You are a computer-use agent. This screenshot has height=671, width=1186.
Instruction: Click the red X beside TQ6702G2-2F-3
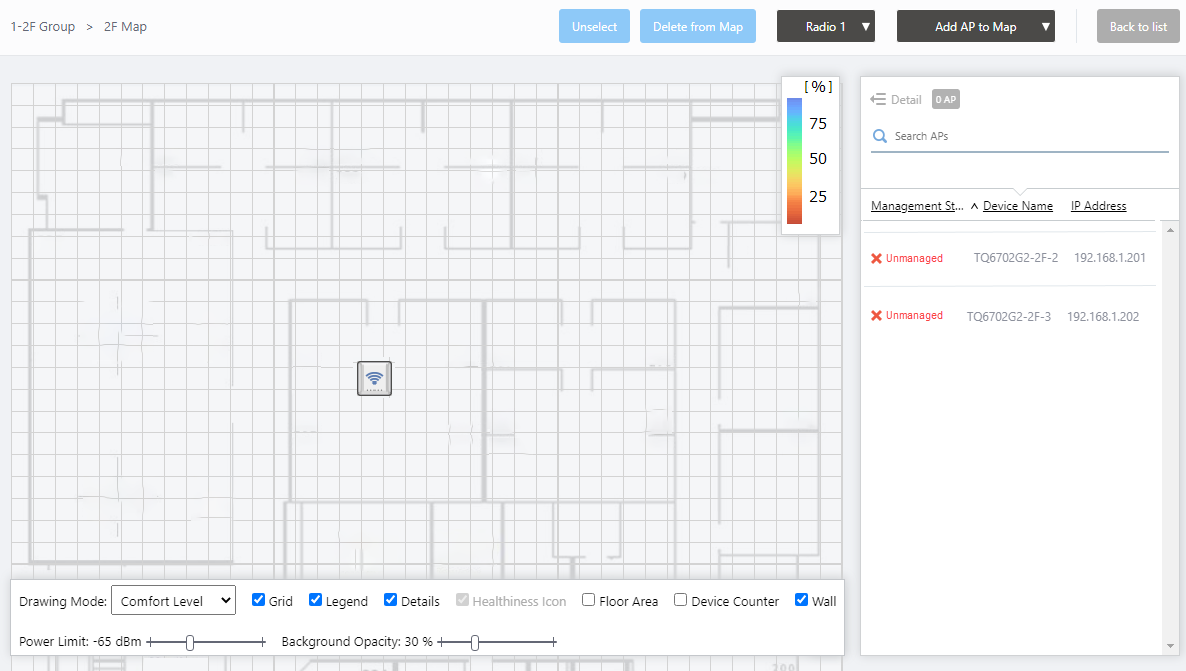(876, 316)
